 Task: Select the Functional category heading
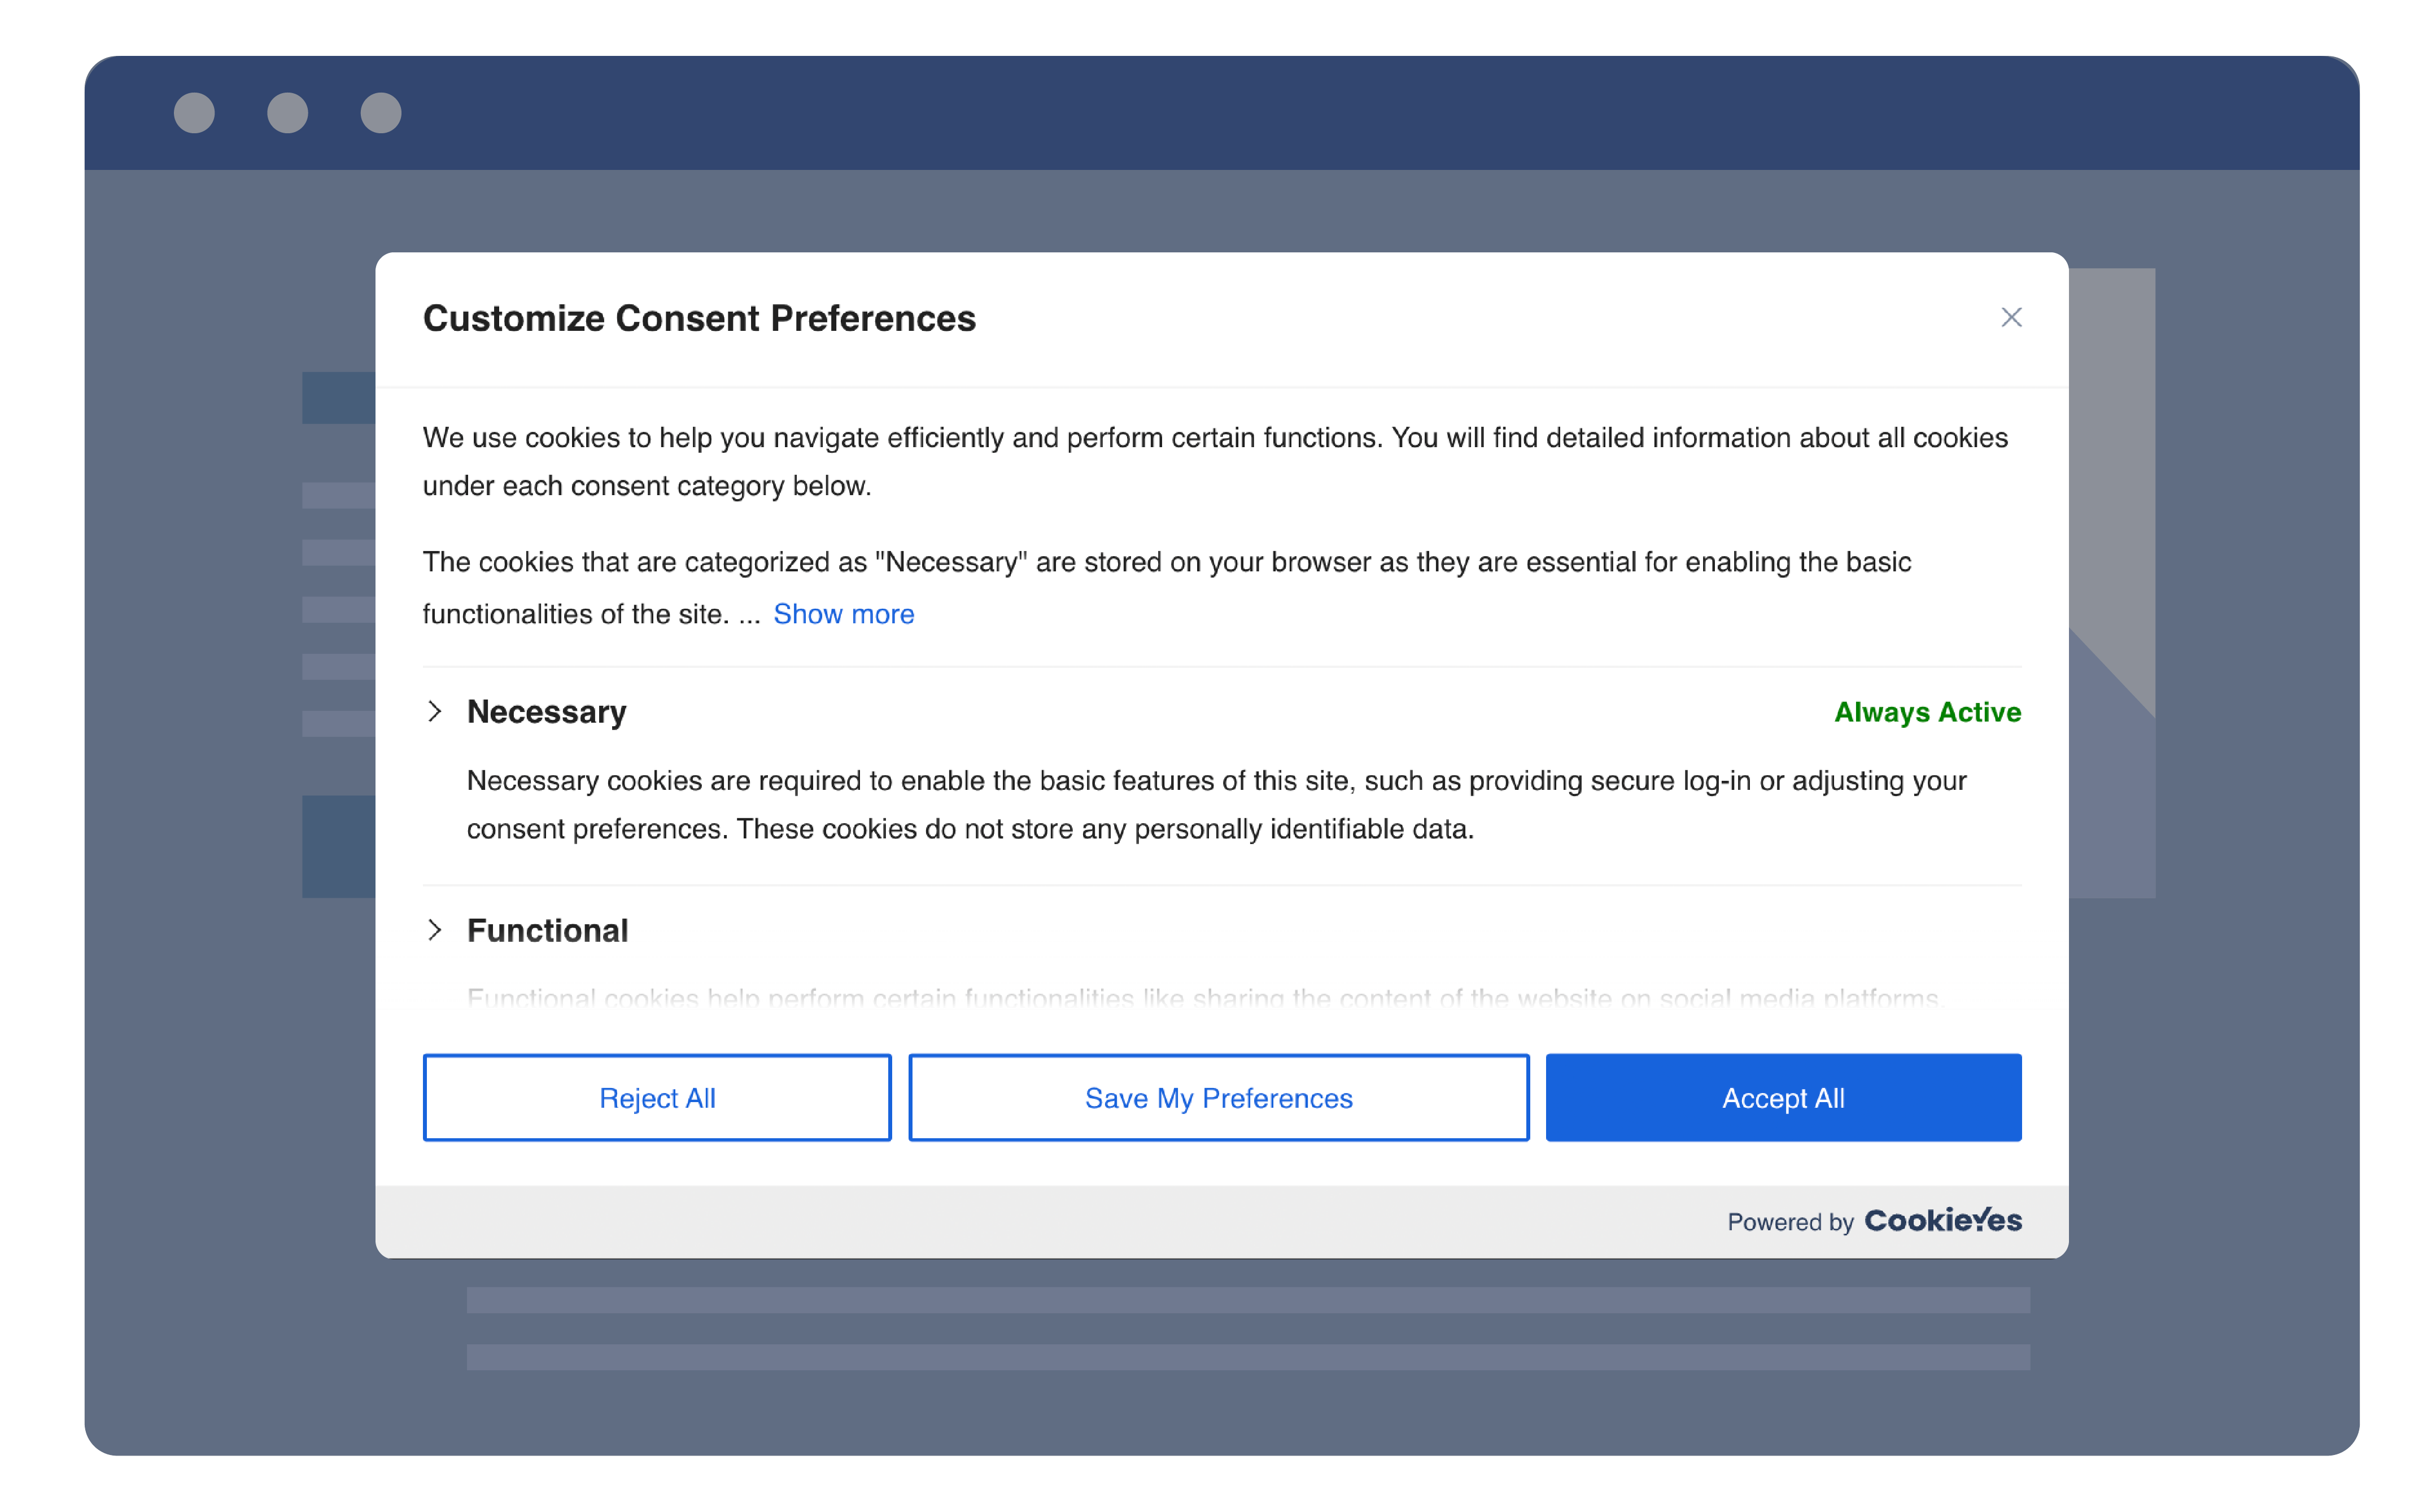tap(547, 930)
